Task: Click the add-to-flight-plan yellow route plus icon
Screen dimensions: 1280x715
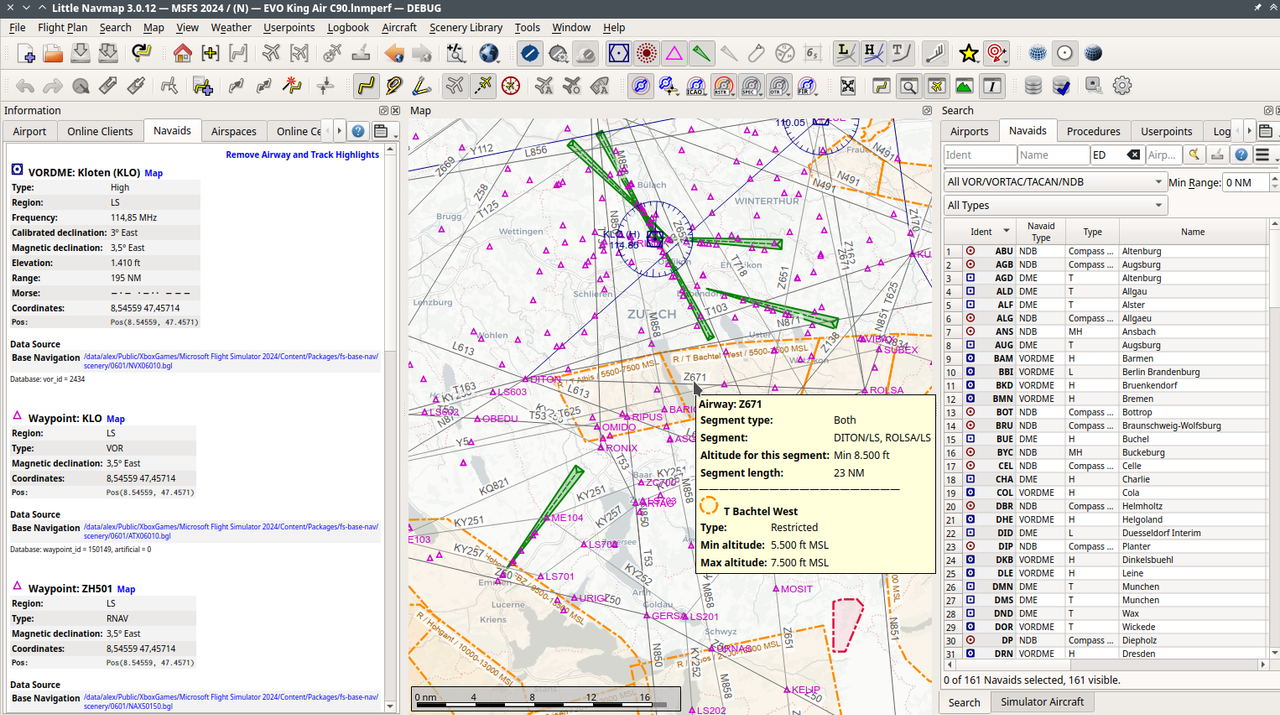Action: tap(203, 86)
